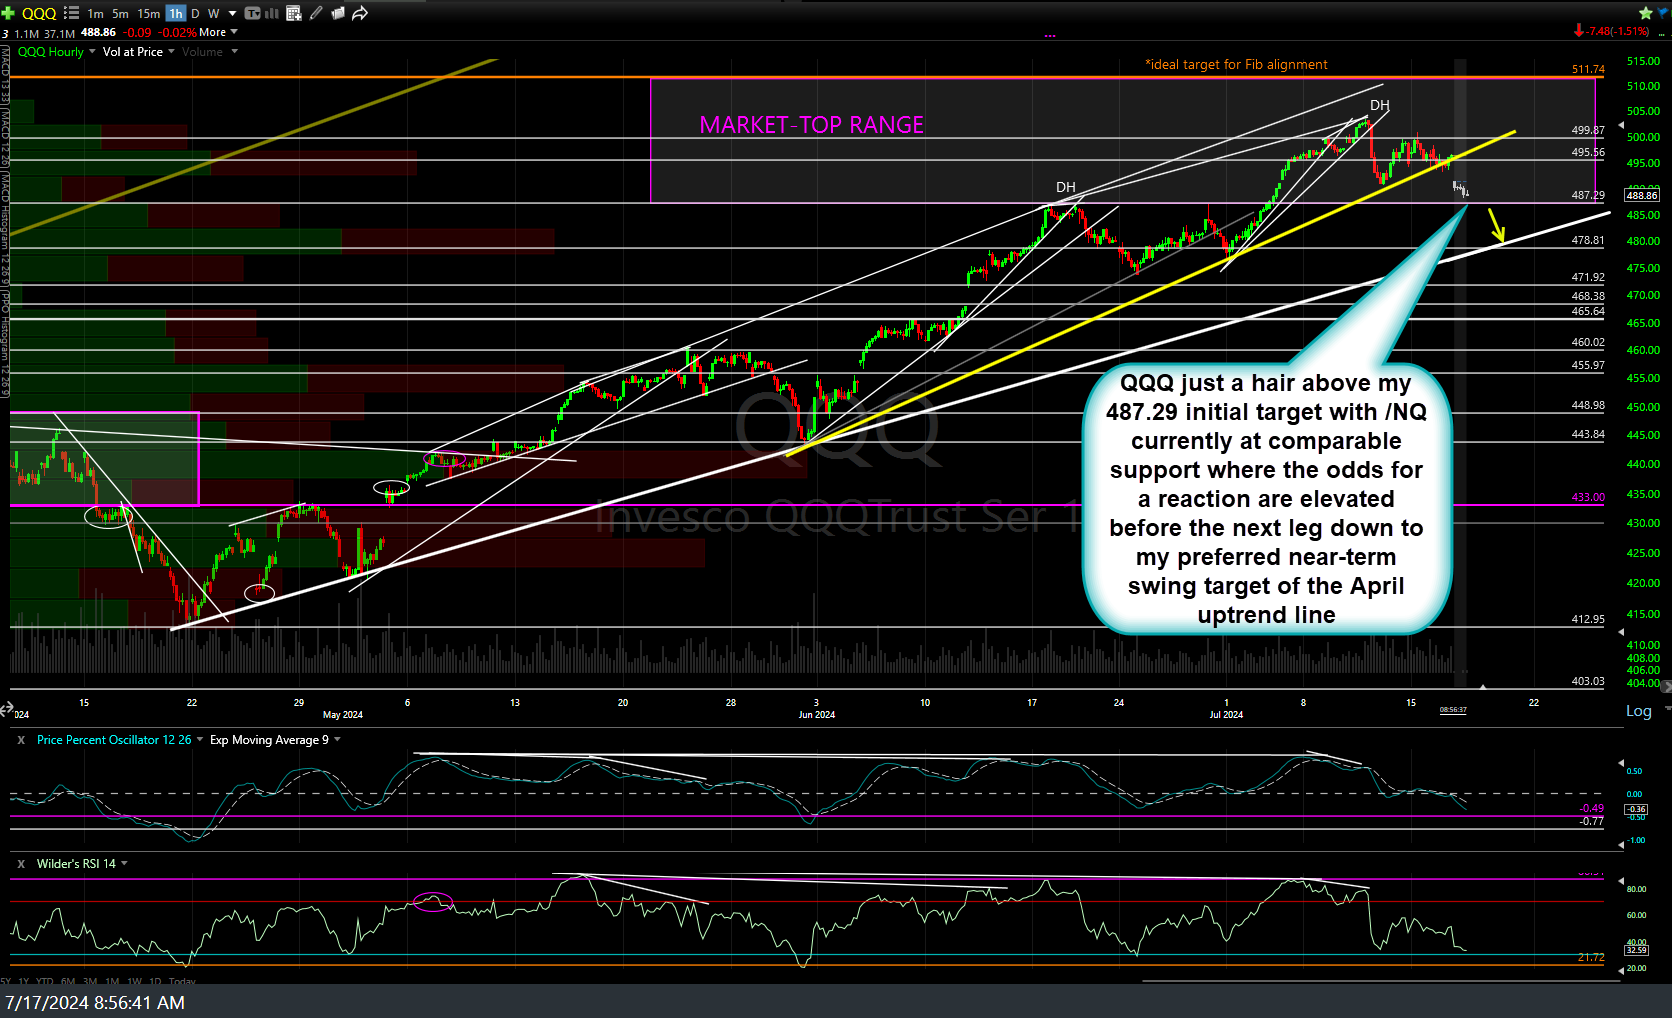Click the green plus add-symbol icon

pyautogui.click(x=8, y=13)
